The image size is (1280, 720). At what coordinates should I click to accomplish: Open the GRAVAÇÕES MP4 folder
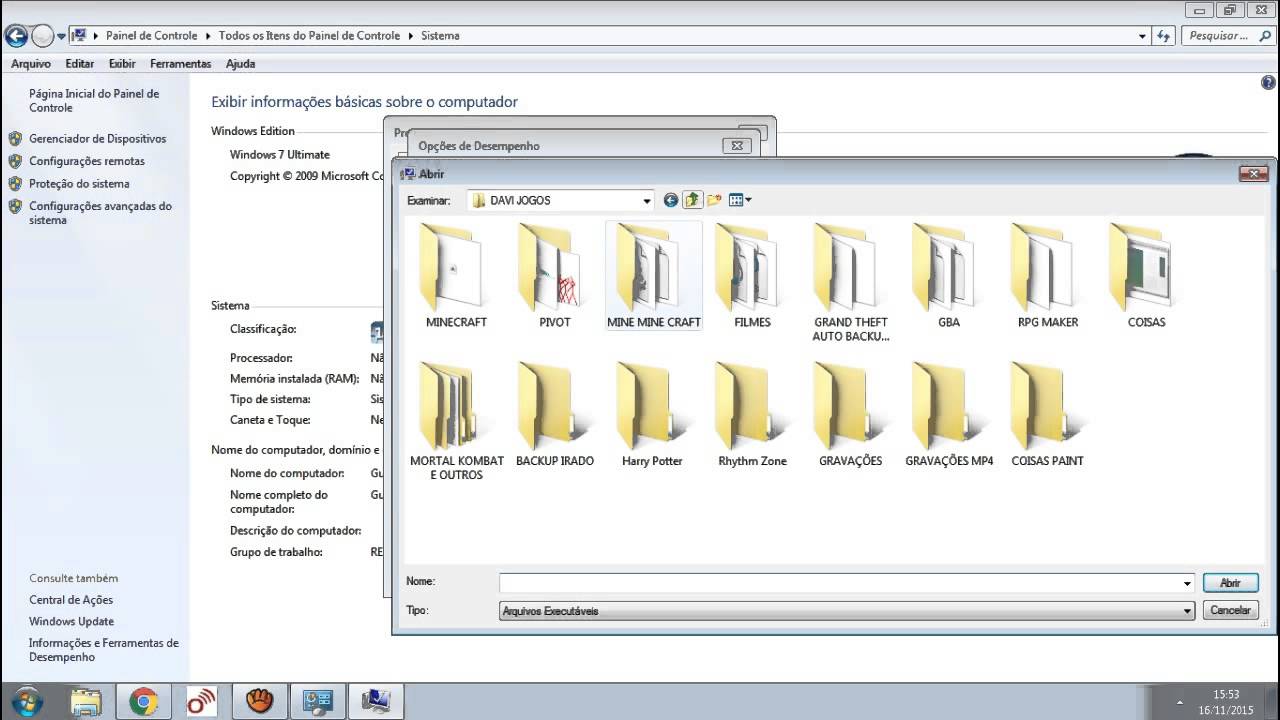pyautogui.click(x=949, y=414)
